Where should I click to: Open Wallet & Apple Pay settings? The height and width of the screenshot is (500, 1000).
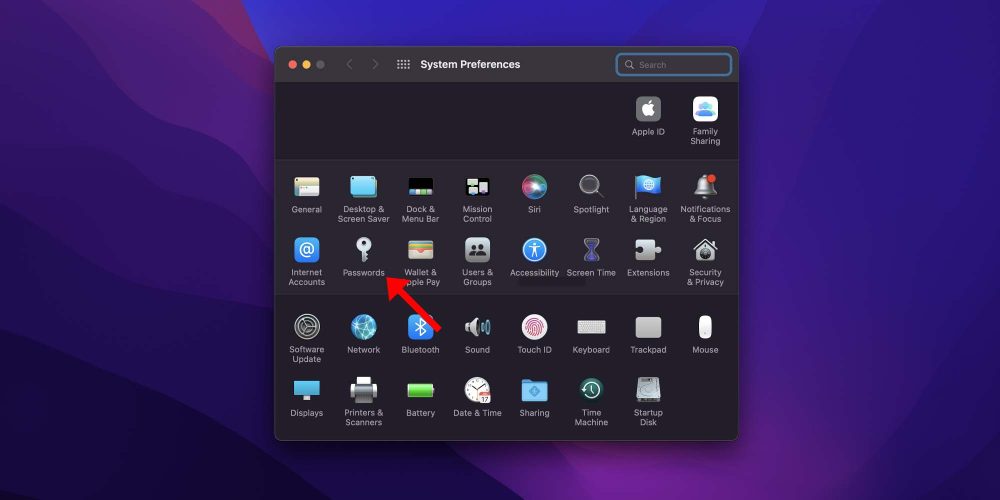coord(420,250)
